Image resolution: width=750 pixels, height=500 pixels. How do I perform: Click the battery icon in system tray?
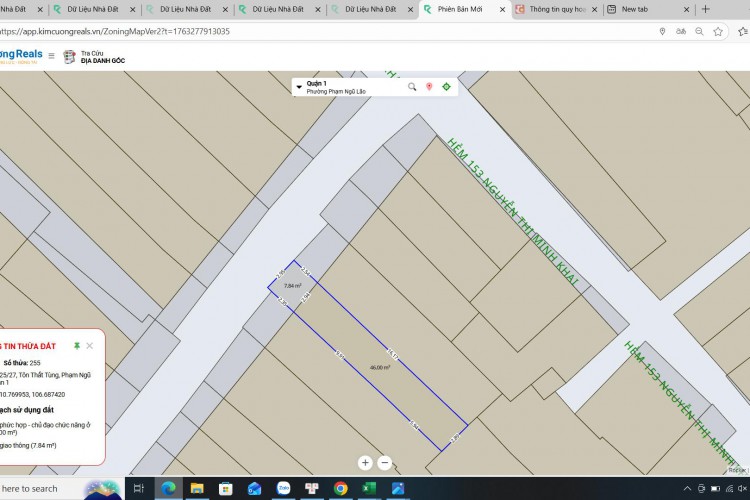coord(716,489)
